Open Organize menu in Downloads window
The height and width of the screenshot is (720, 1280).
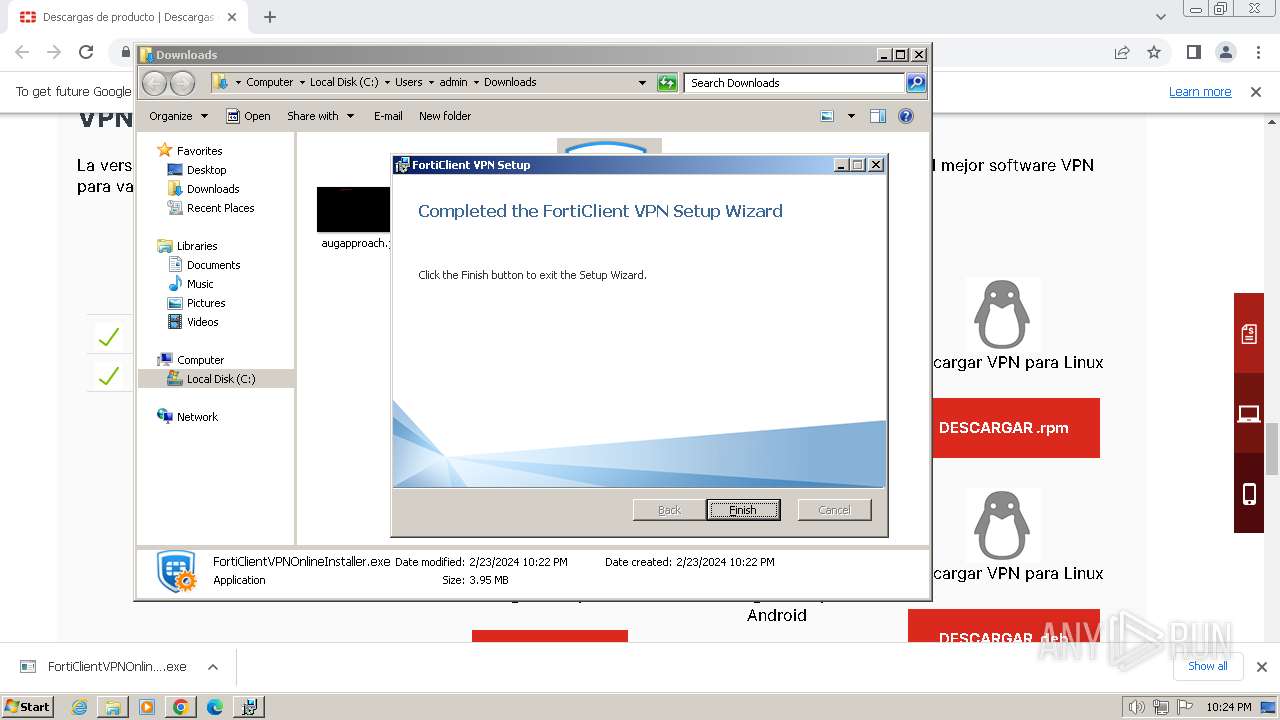coord(178,116)
